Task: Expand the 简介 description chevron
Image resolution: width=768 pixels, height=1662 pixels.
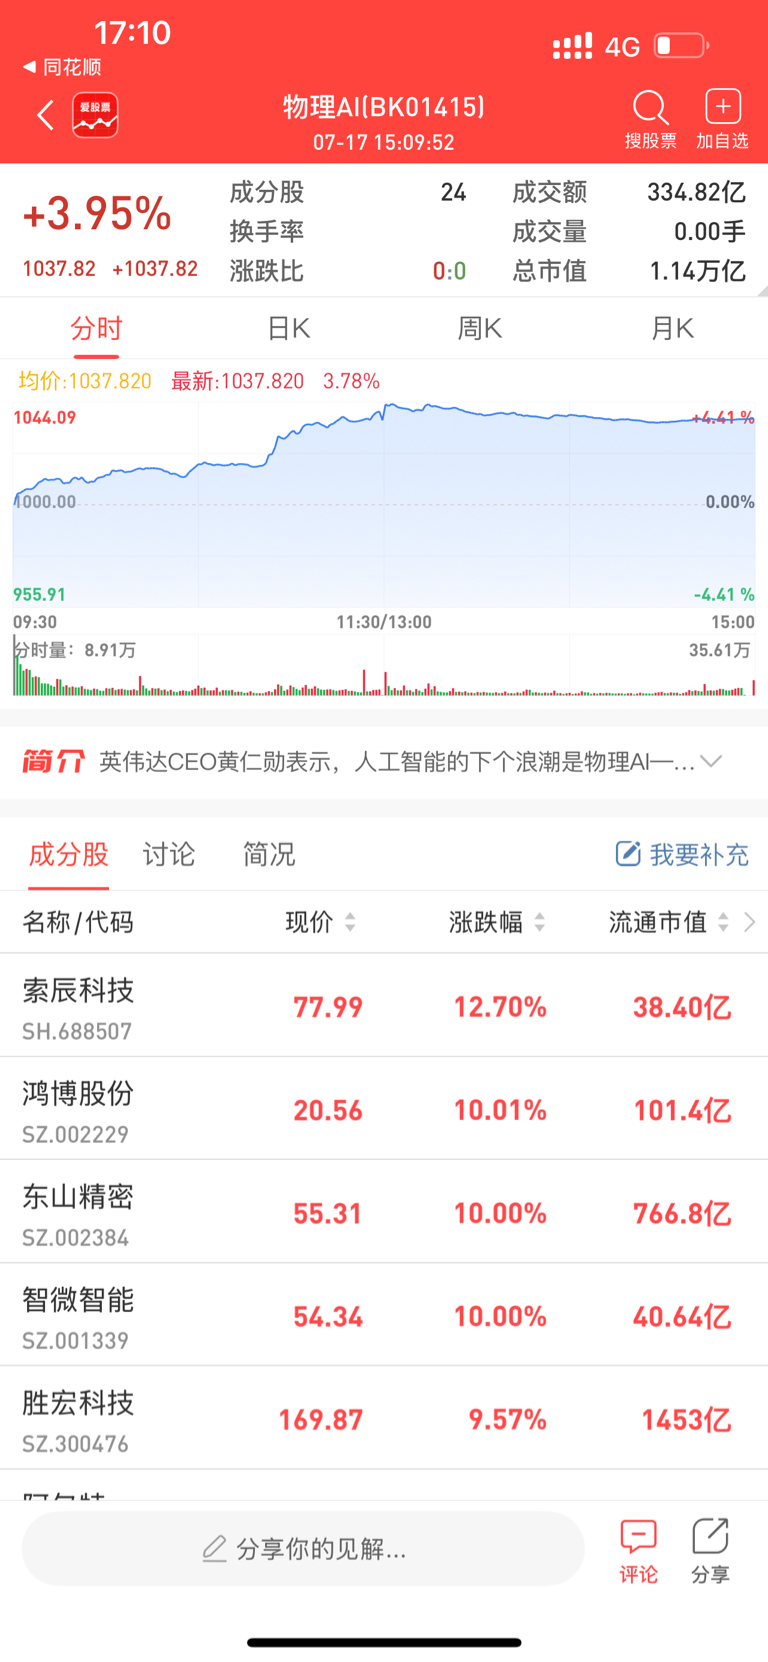Action: coord(712,761)
